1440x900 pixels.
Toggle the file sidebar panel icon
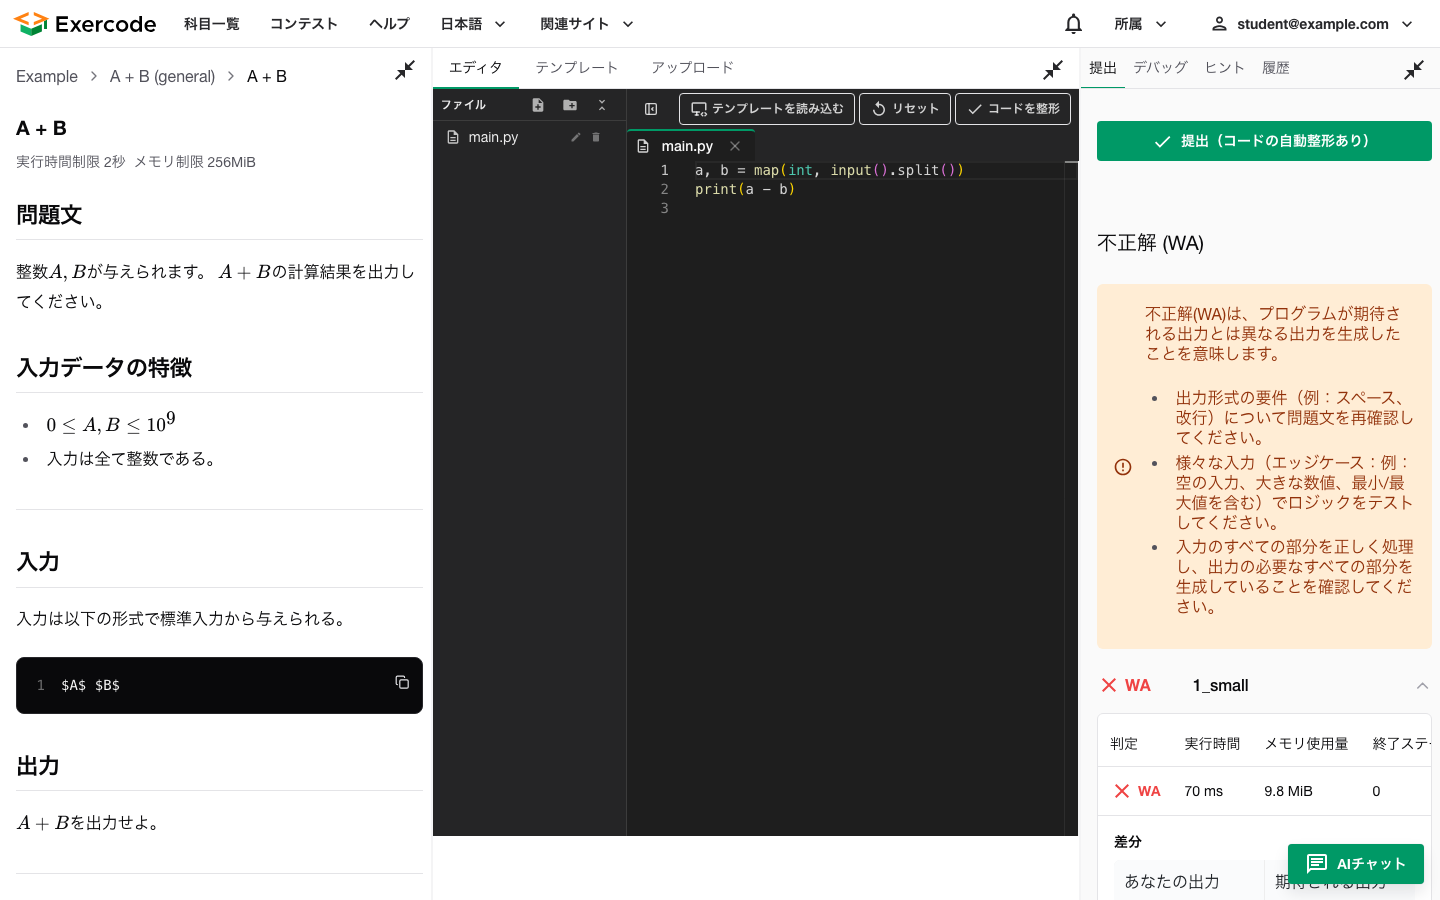tap(651, 109)
